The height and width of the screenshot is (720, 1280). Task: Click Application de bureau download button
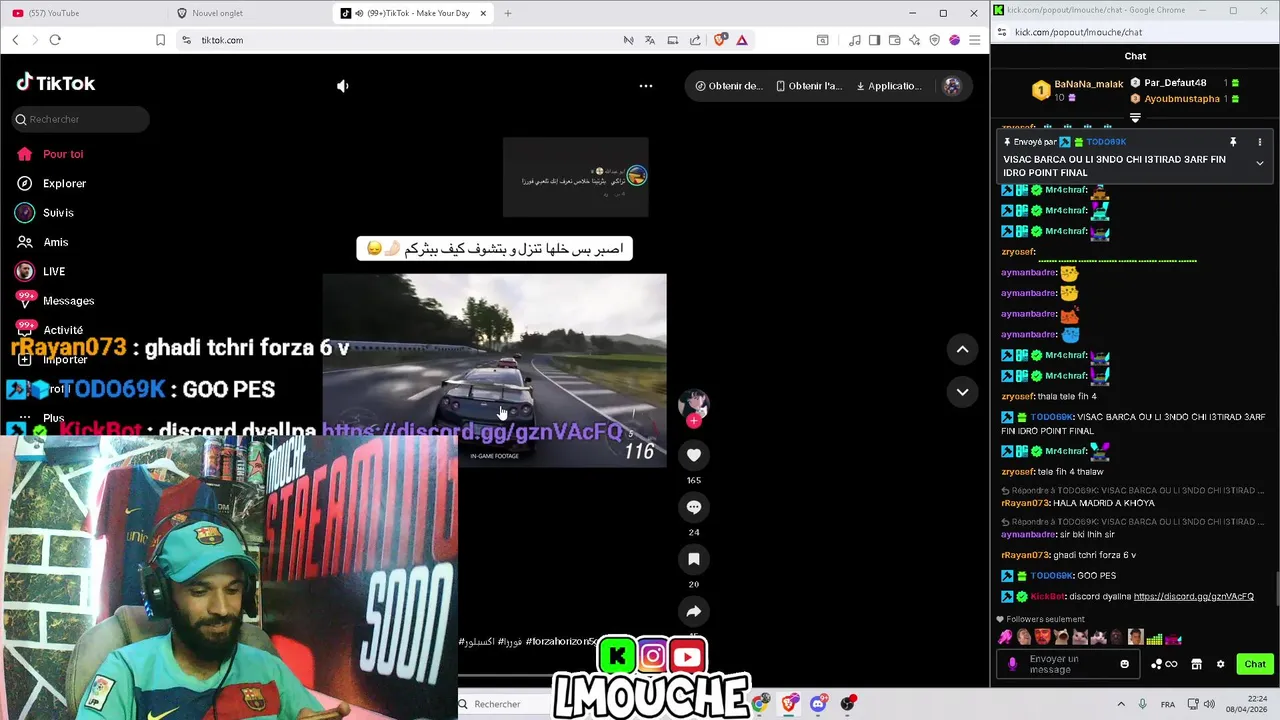[889, 86]
